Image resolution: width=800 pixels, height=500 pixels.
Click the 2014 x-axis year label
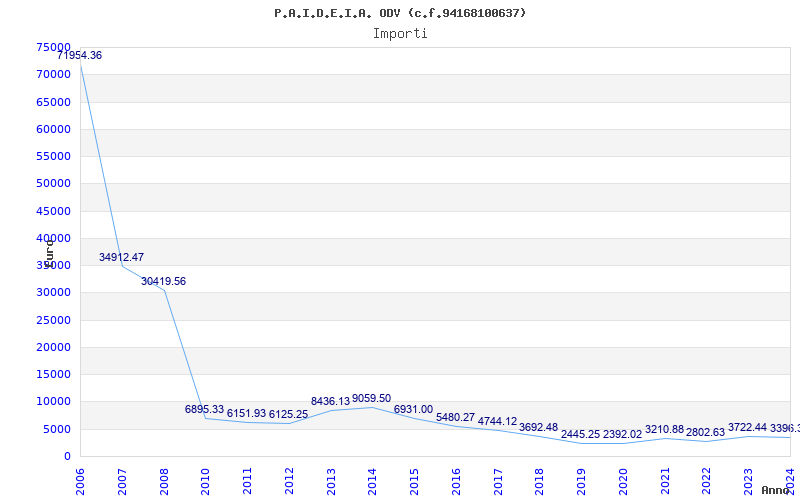click(x=372, y=481)
